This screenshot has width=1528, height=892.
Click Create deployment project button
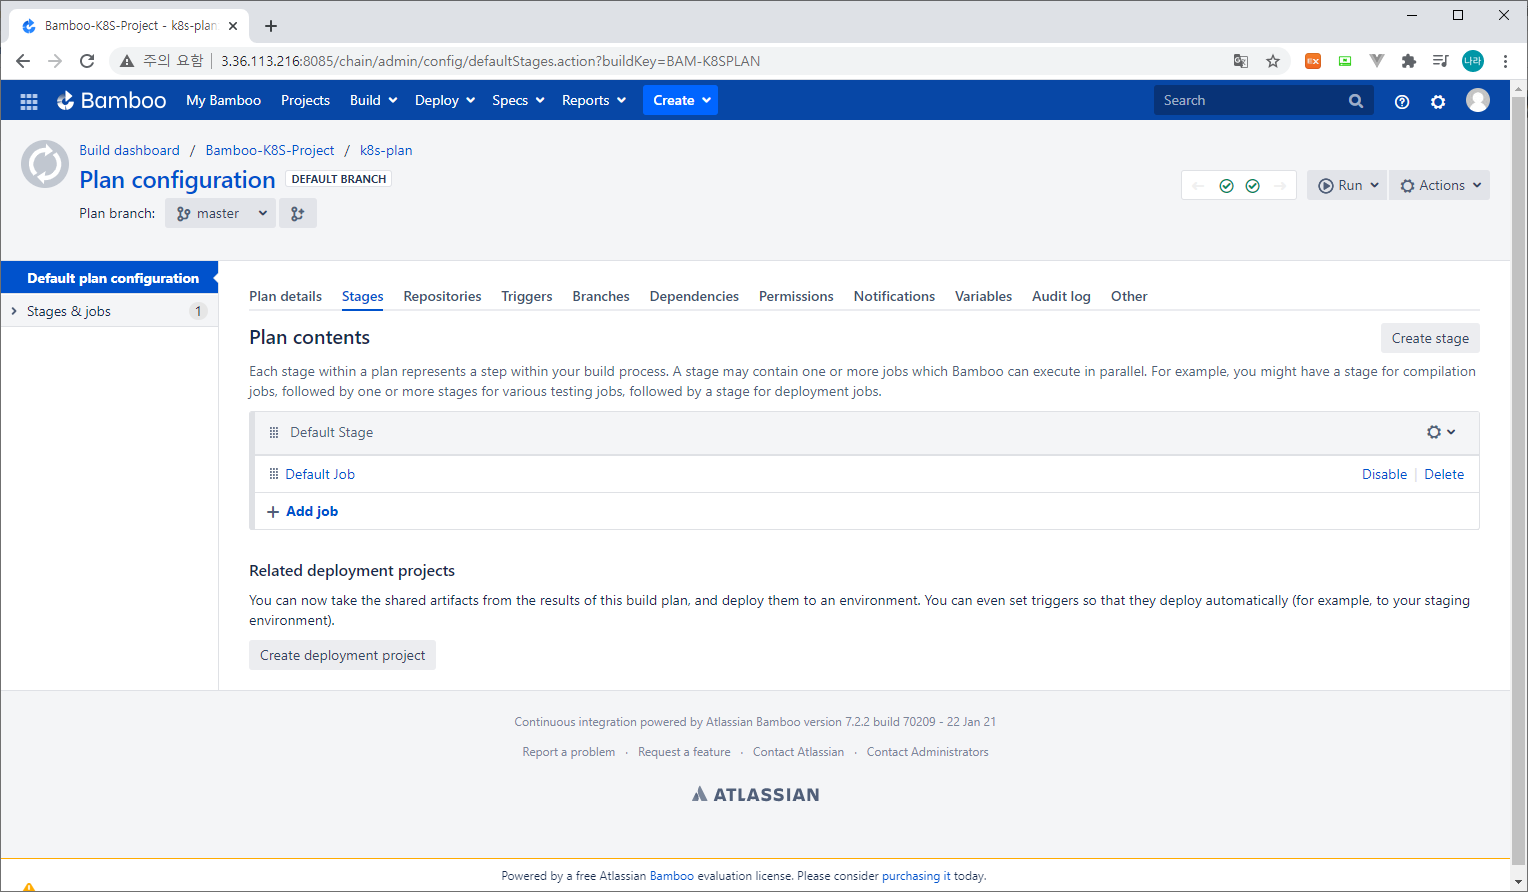(342, 655)
